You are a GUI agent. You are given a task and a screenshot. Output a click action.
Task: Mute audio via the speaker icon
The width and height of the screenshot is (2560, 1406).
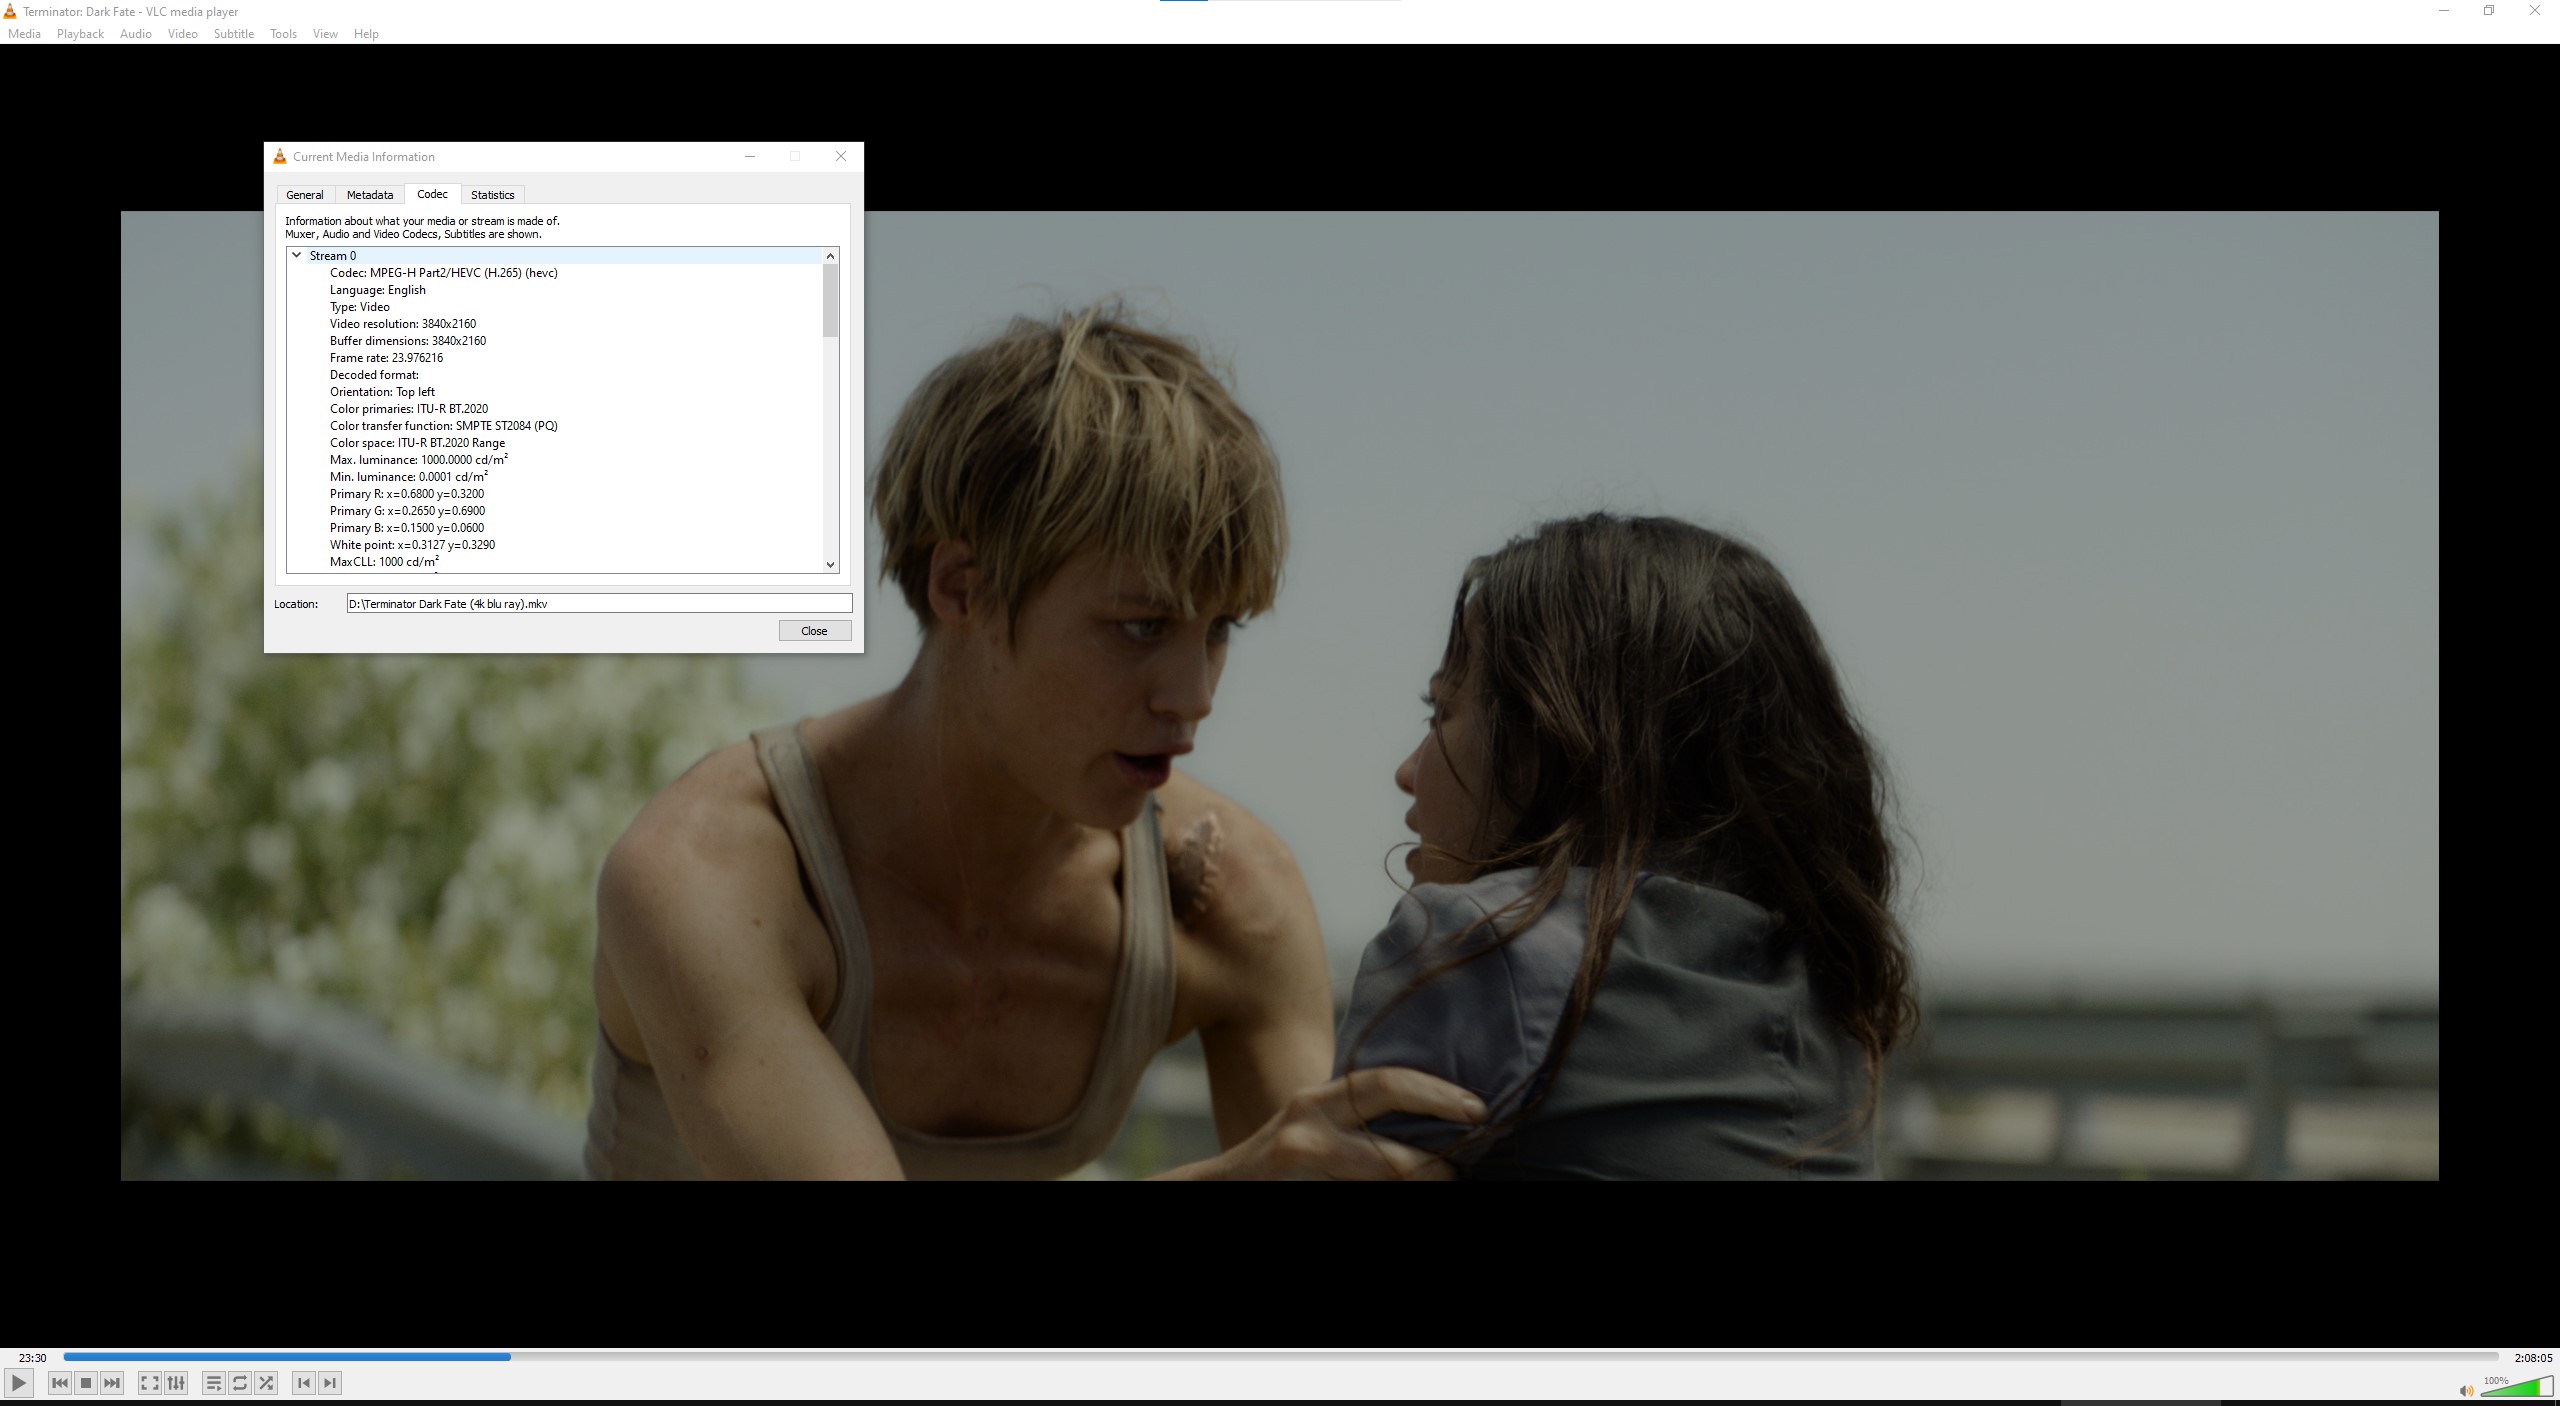click(2466, 1390)
